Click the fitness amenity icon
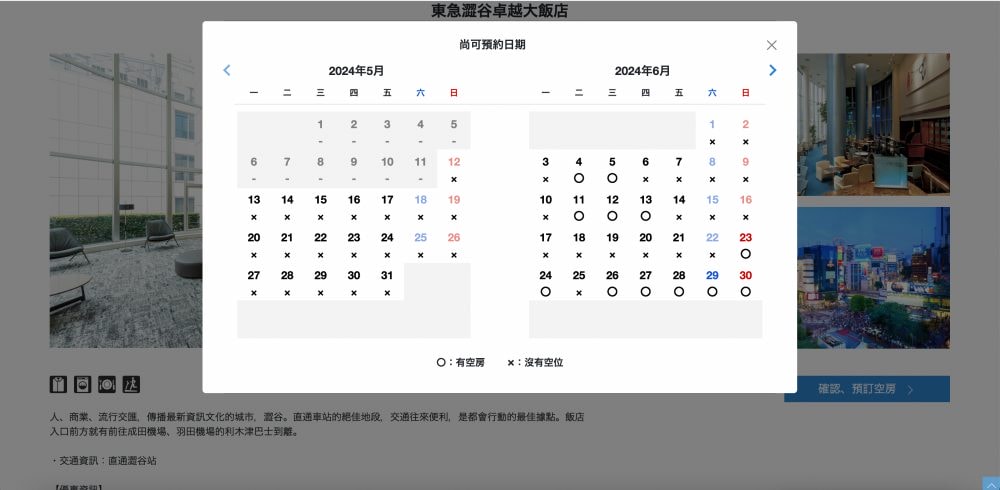 click(x=131, y=384)
